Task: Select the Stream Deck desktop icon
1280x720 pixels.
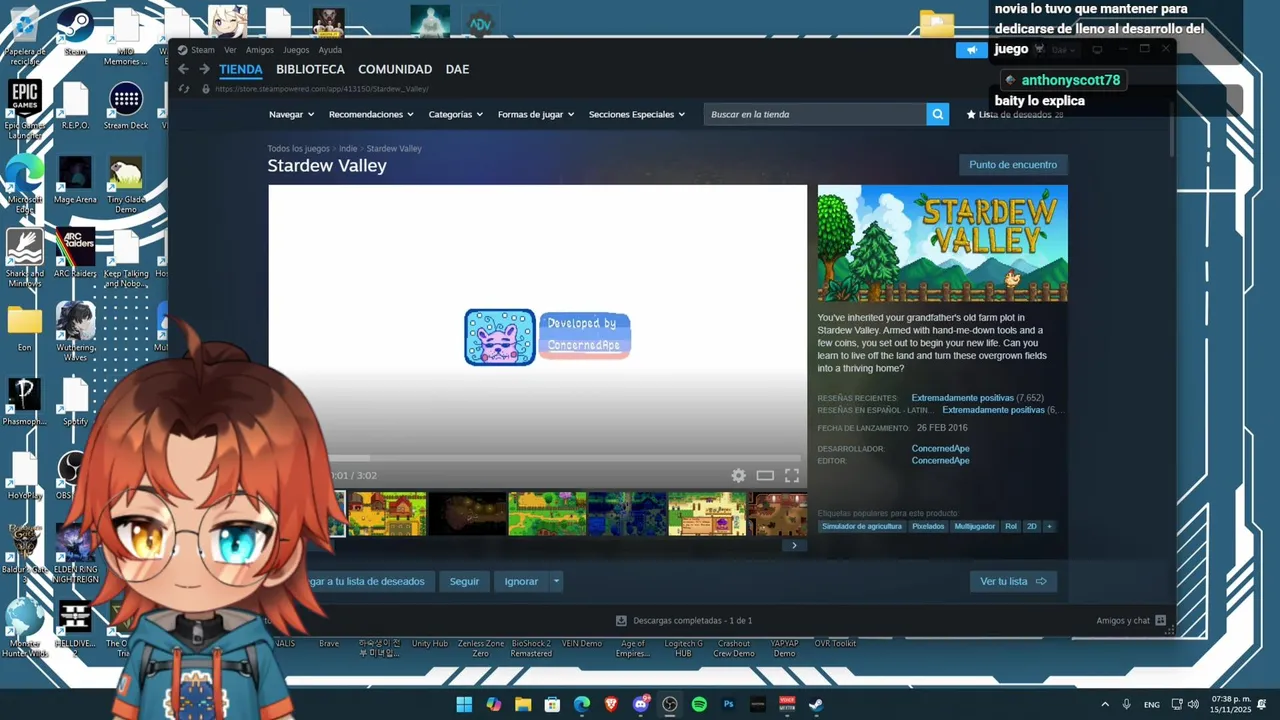Action: point(126,106)
